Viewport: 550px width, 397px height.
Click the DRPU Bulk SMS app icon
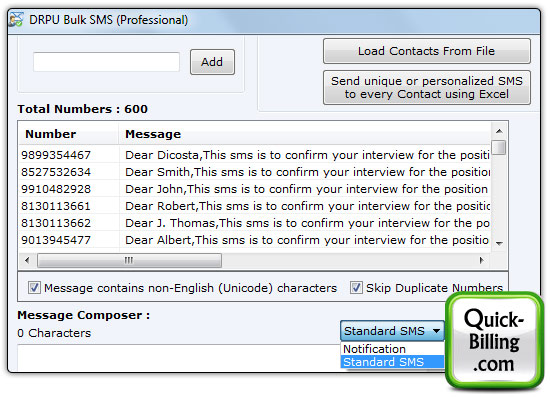[16, 20]
